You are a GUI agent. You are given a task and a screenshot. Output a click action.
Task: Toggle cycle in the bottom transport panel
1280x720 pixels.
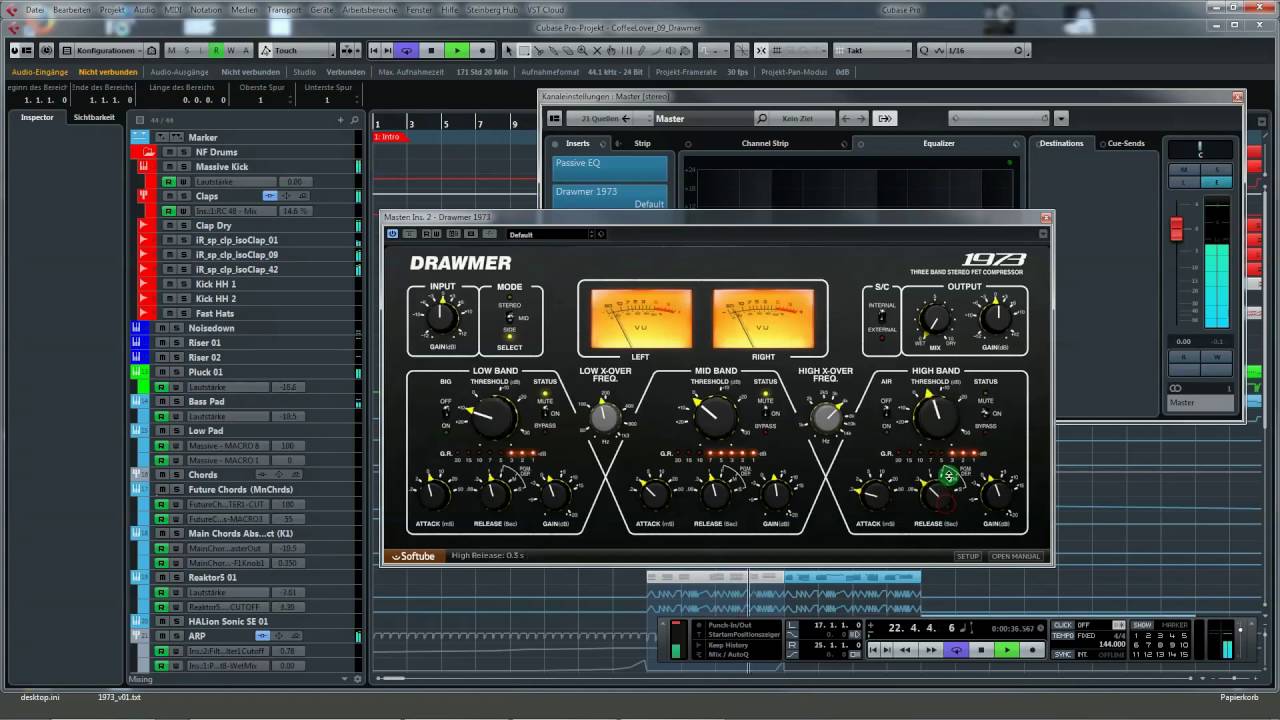(x=956, y=650)
